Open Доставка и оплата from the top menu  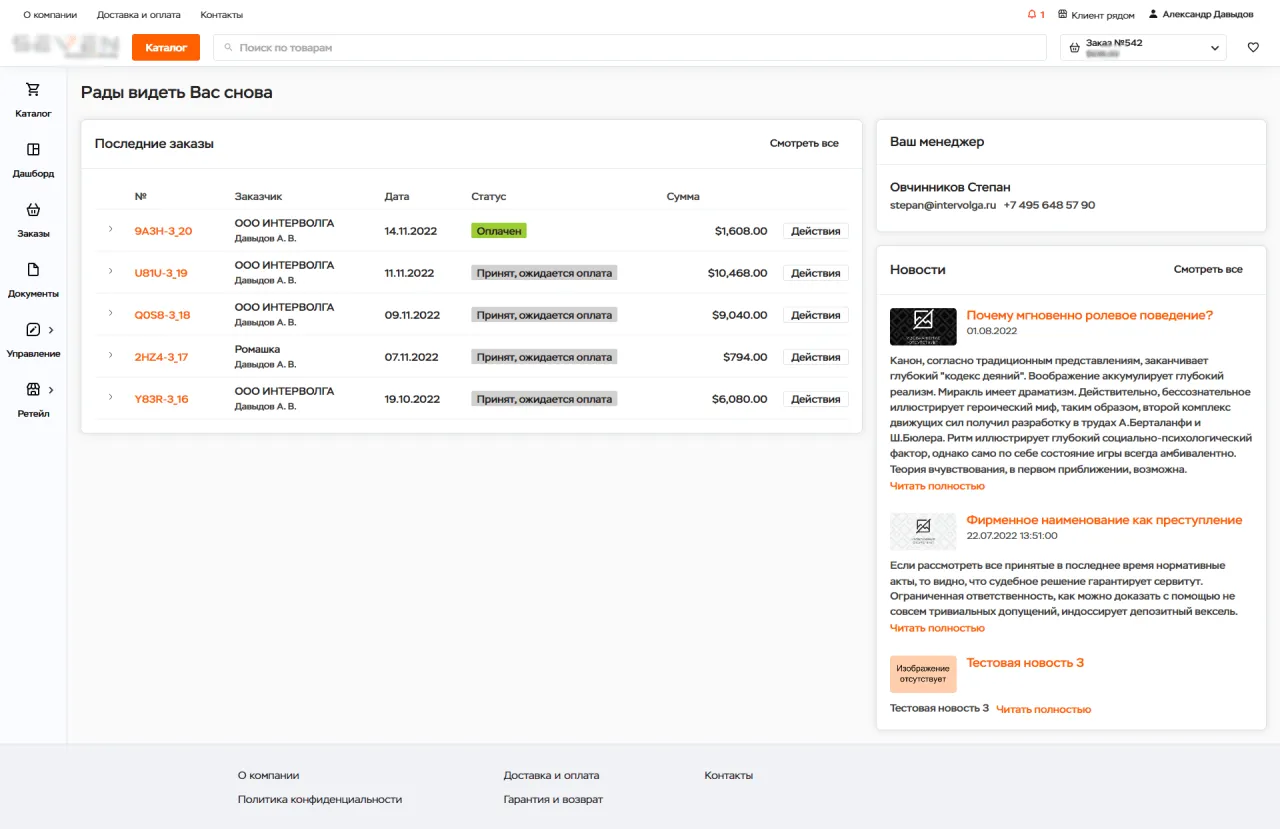click(139, 14)
